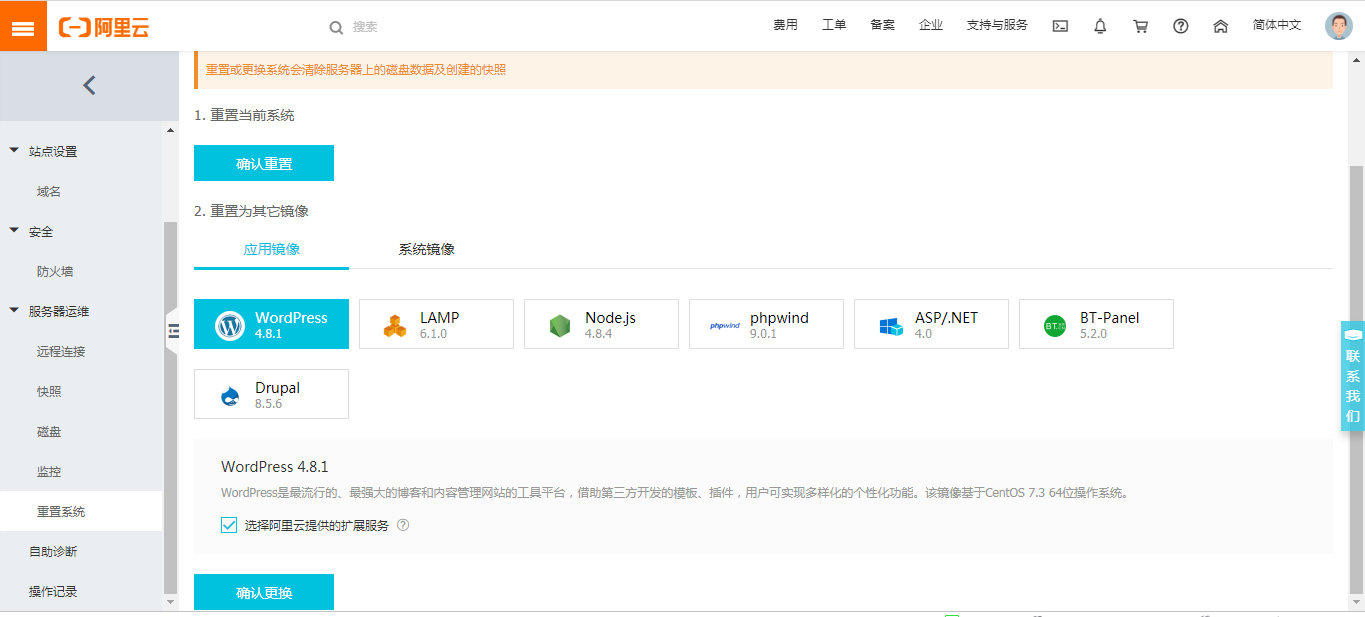Click the ASP/.NET Windows icon
Screen dimensions: 1365x617
coord(890,326)
